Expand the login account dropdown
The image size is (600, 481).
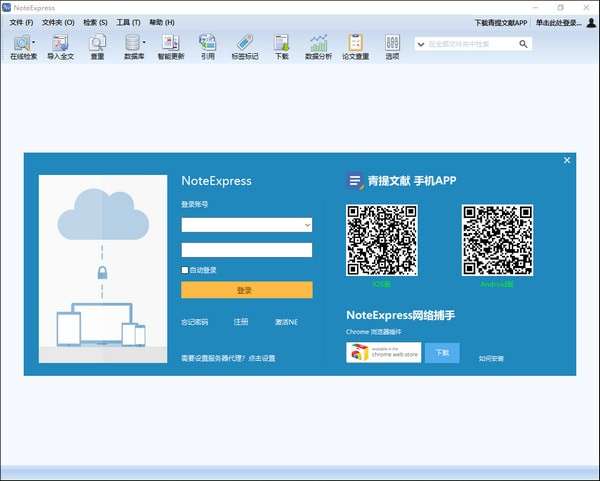(307, 226)
